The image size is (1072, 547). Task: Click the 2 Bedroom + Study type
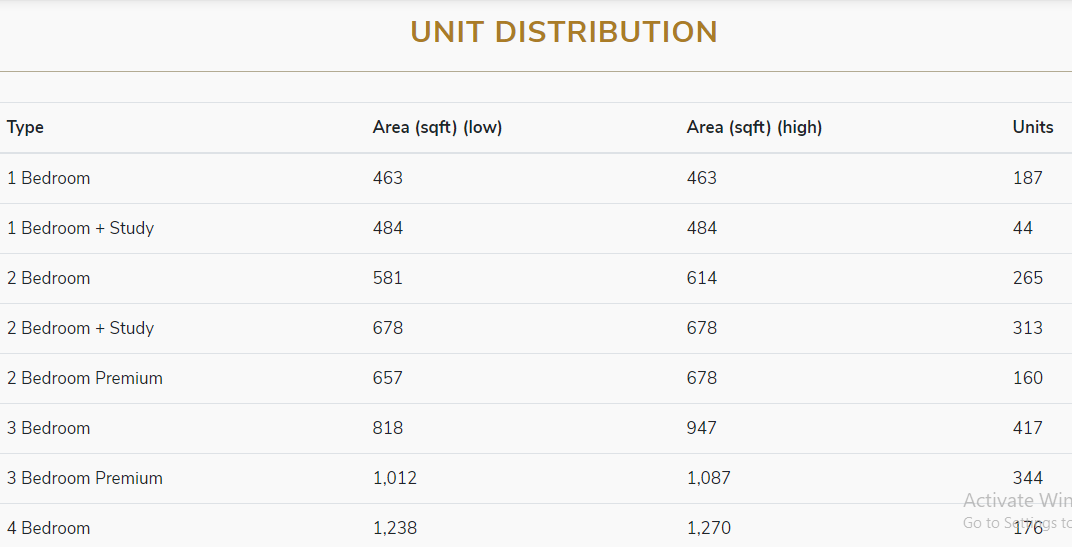pyautogui.click(x=80, y=328)
